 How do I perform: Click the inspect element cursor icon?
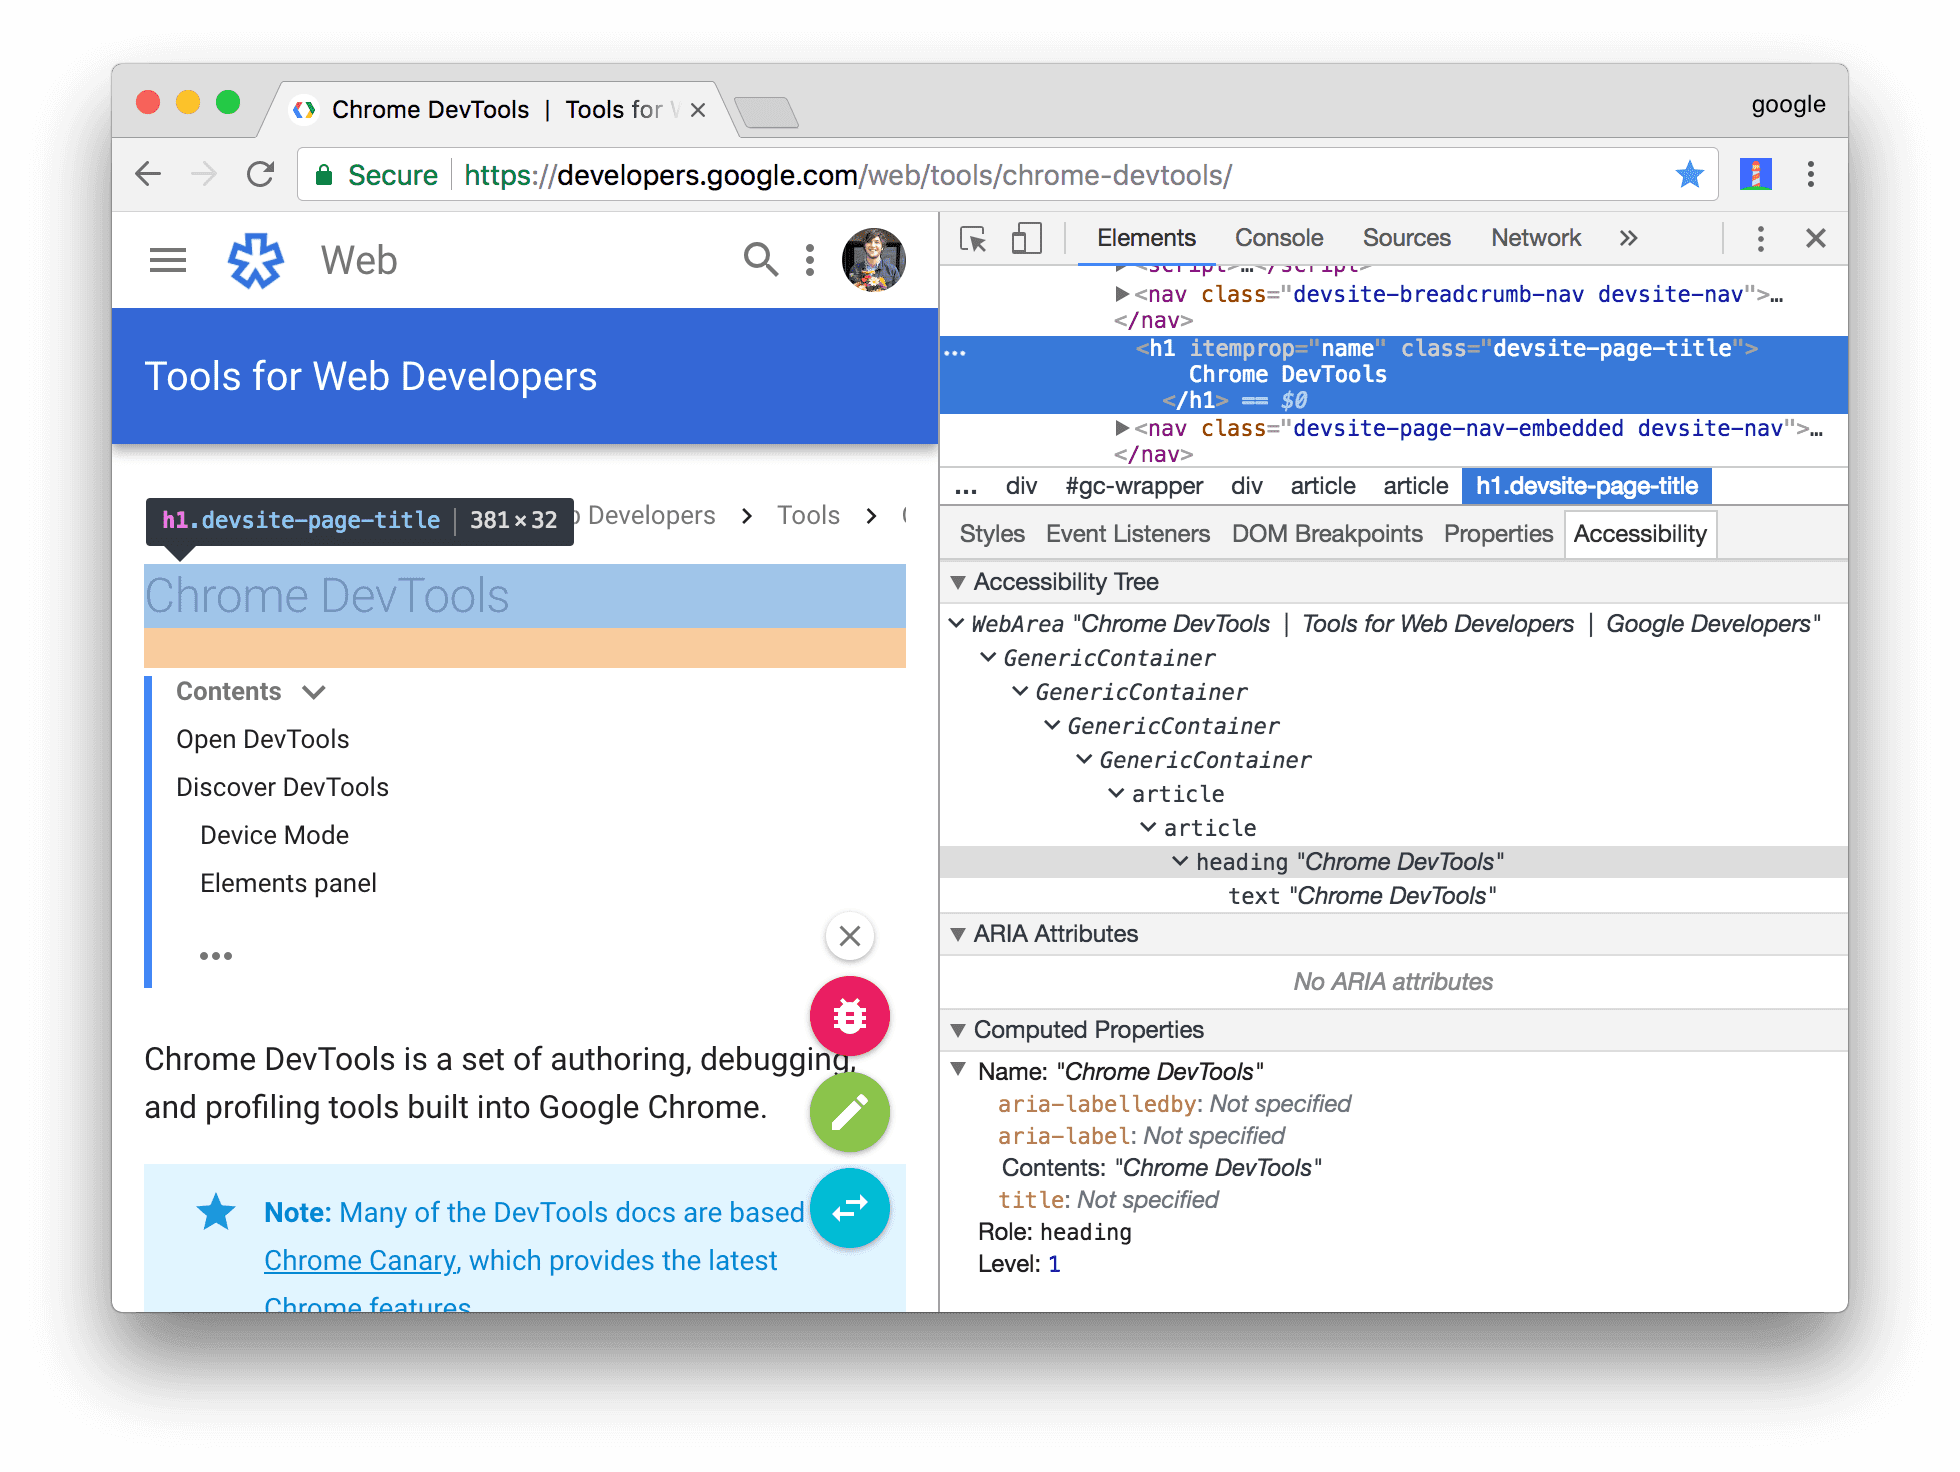971,238
